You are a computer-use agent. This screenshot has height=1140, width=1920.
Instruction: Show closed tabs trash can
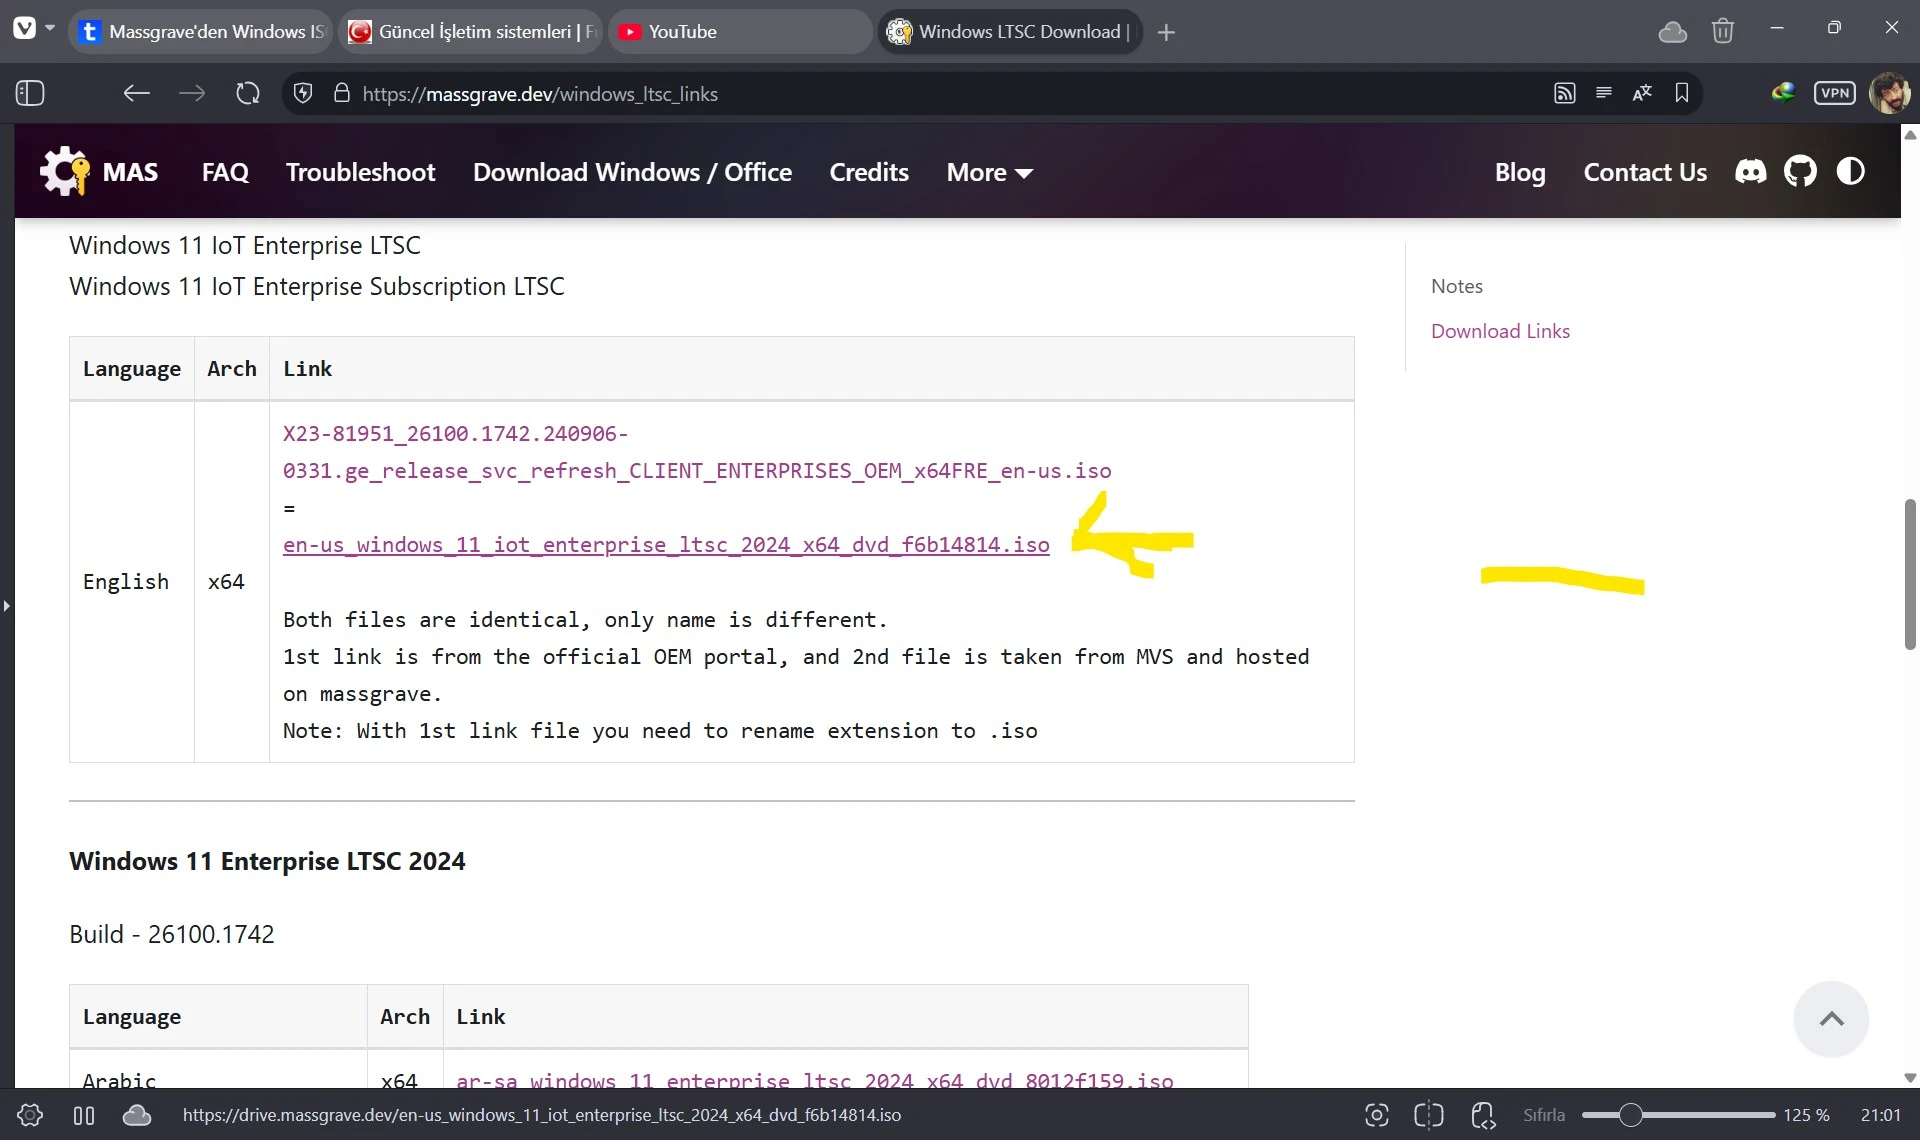pyautogui.click(x=1723, y=32)
